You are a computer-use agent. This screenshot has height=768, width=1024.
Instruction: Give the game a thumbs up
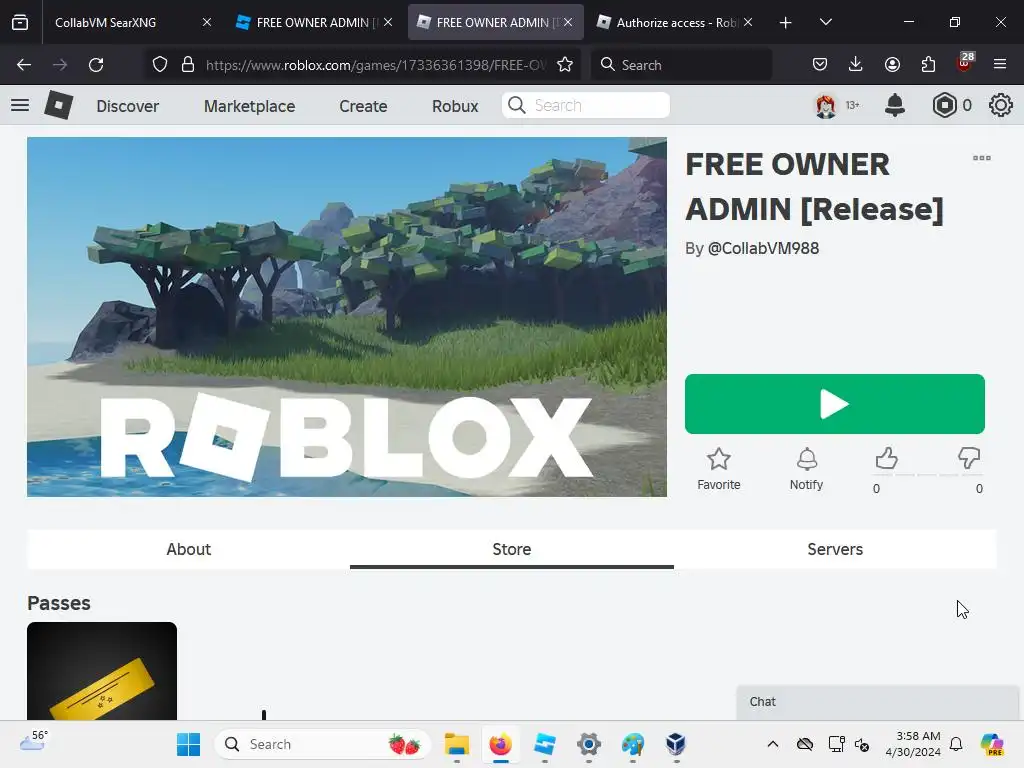pyautogui.click(x=886, y=458)
